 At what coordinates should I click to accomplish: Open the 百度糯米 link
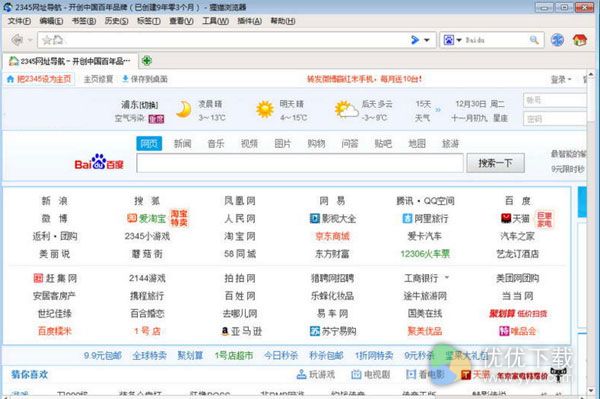(55, 331)
